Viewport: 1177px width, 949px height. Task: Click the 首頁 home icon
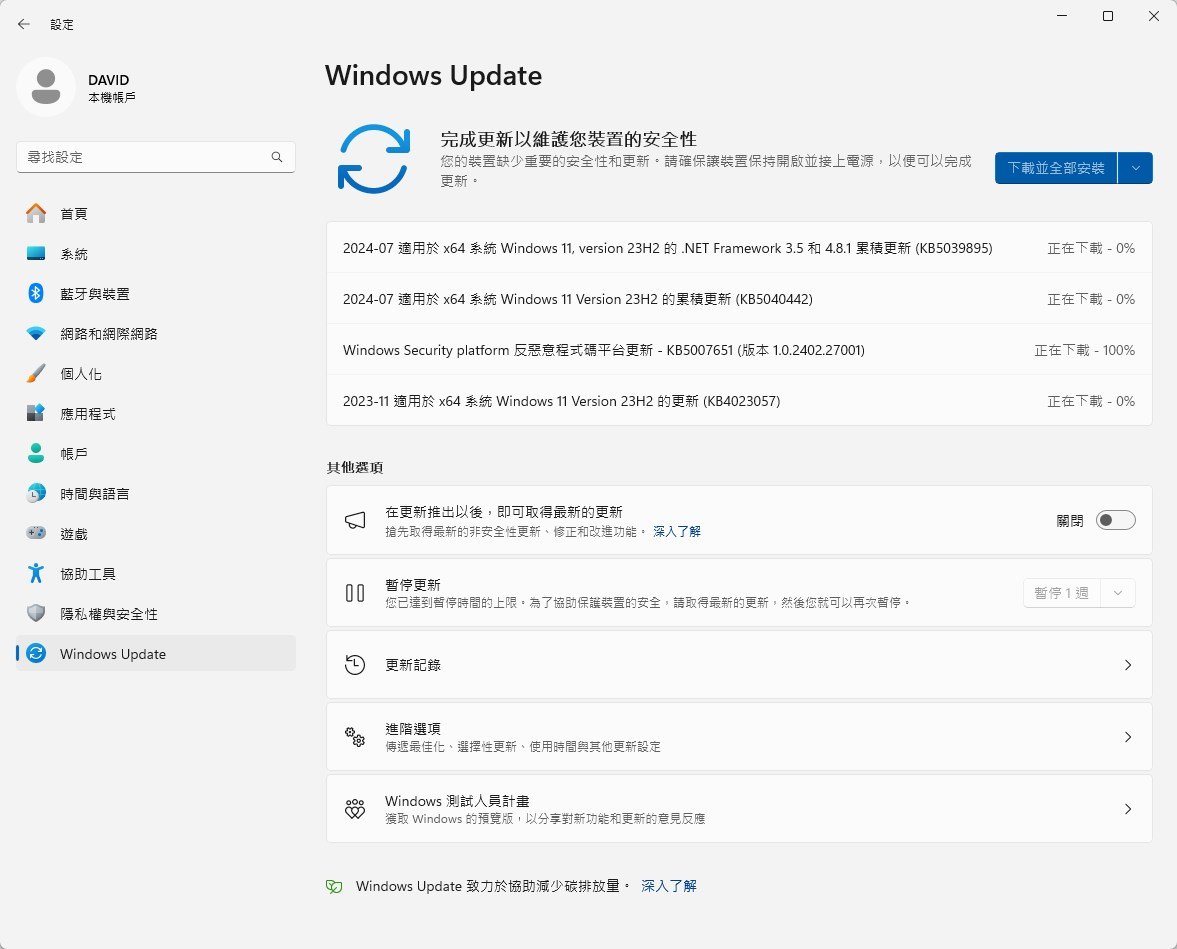[x=36, y=214]
